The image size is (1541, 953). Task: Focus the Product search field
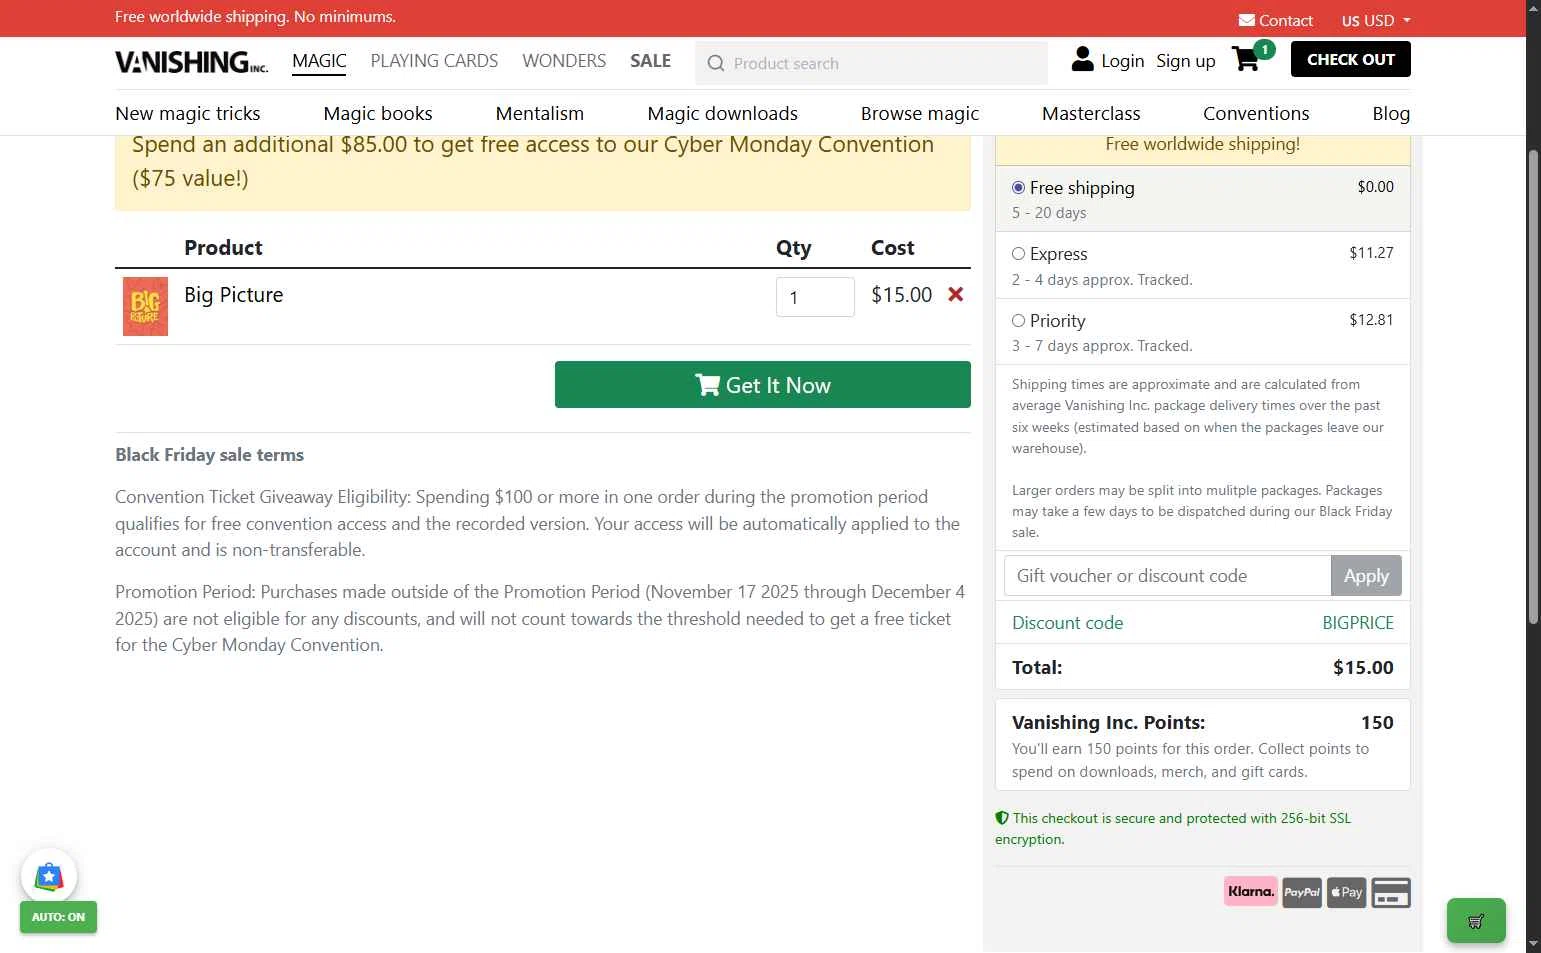tap(871, 63)
